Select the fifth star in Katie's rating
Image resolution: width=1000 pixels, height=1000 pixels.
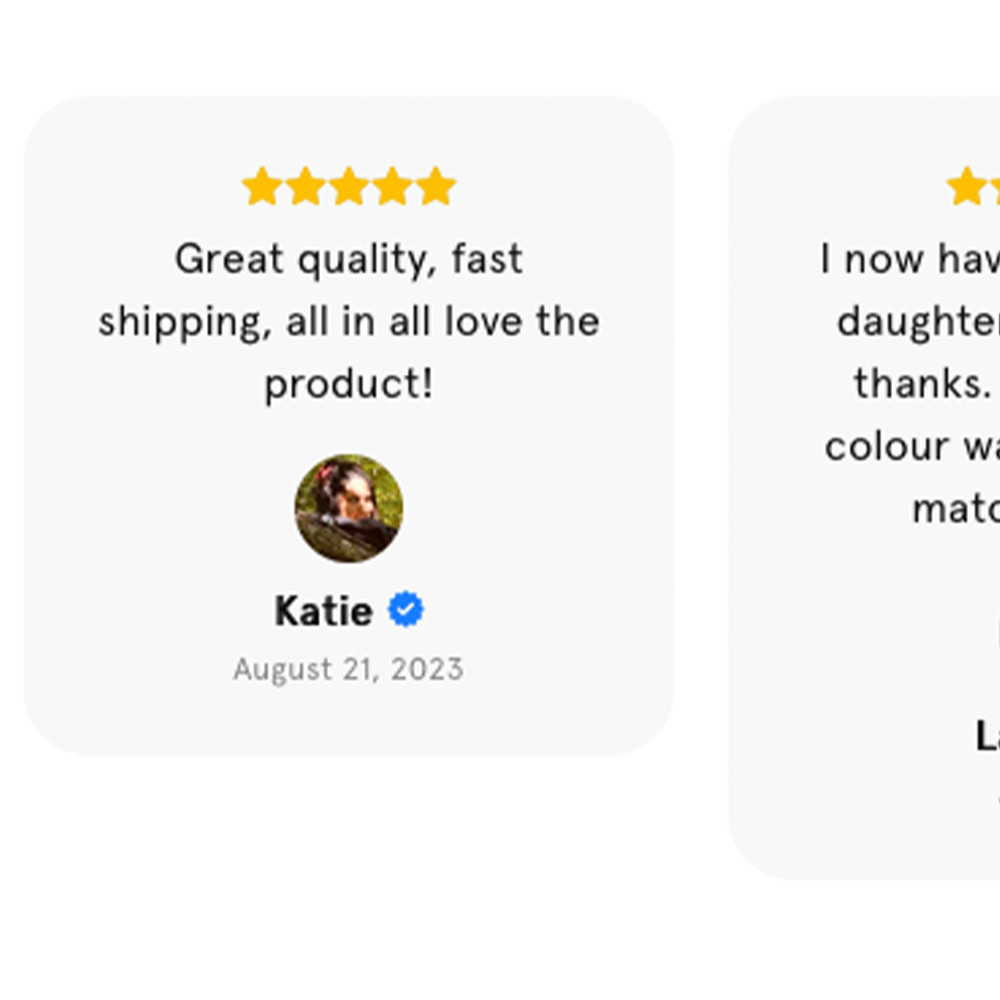tap(436, 187)
